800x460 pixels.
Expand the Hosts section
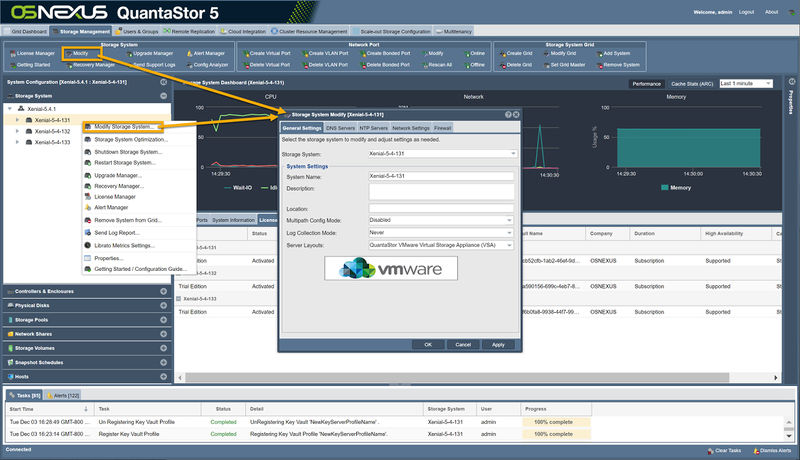[x=163, y=377]
